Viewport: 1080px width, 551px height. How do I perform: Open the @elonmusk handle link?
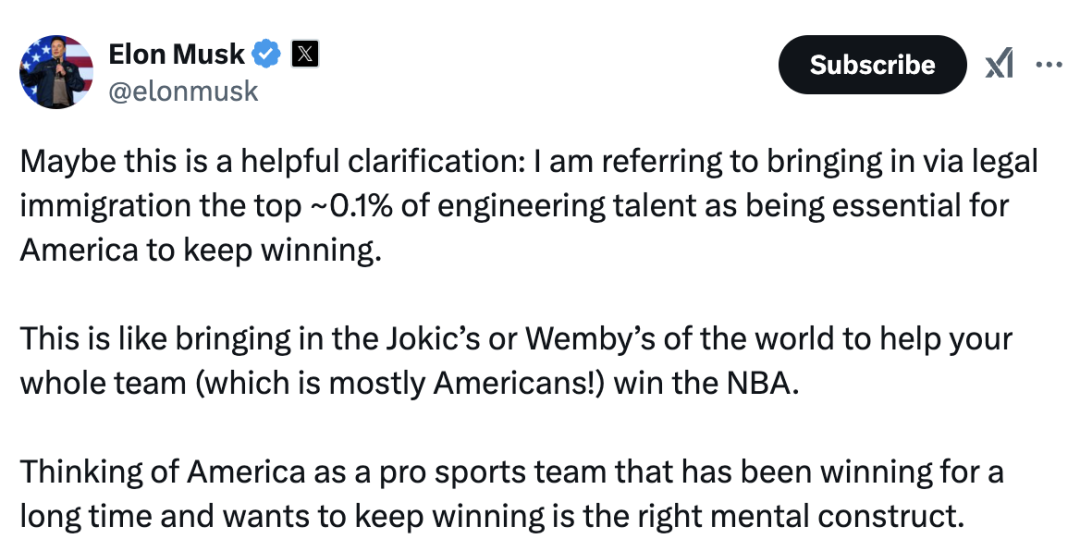[x=183, y=91]
